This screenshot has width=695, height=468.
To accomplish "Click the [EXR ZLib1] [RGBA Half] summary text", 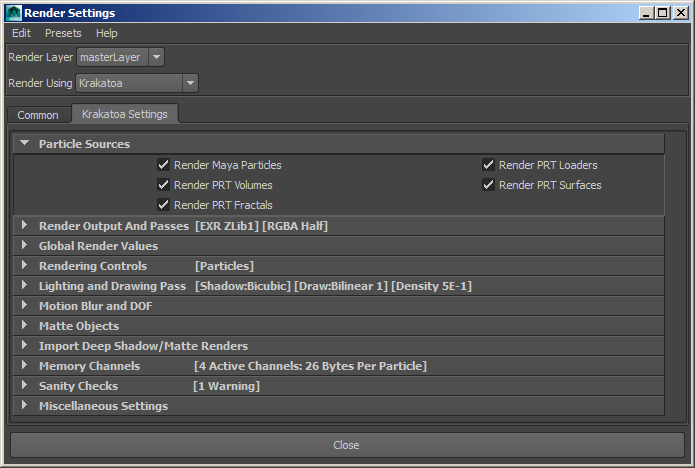I will (262, 226).
